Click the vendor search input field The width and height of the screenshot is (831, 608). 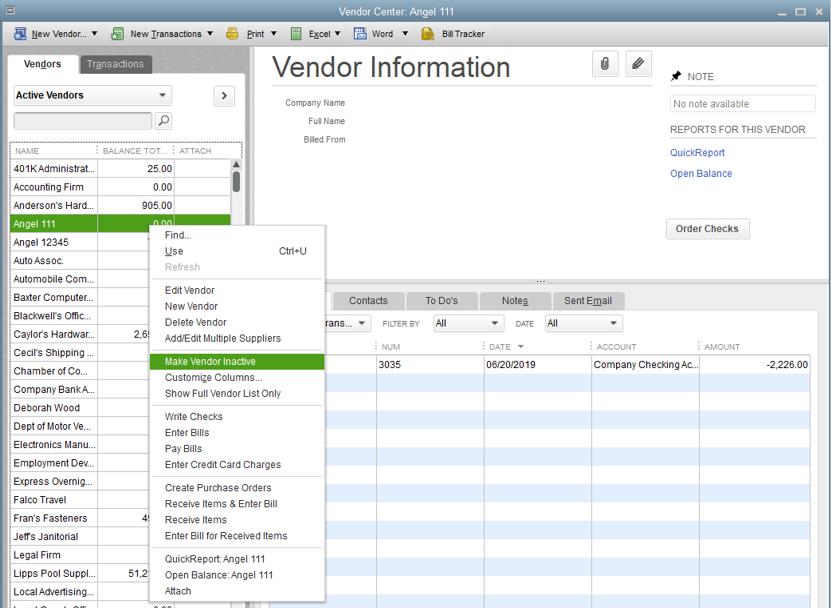[x=82, y=121]
